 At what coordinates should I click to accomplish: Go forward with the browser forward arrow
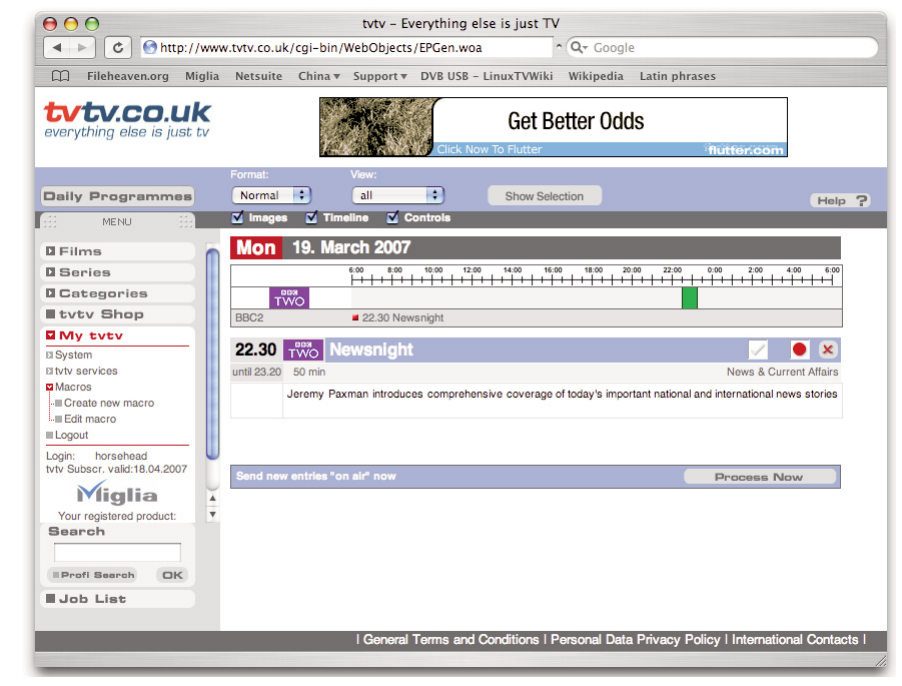[82, 48]
